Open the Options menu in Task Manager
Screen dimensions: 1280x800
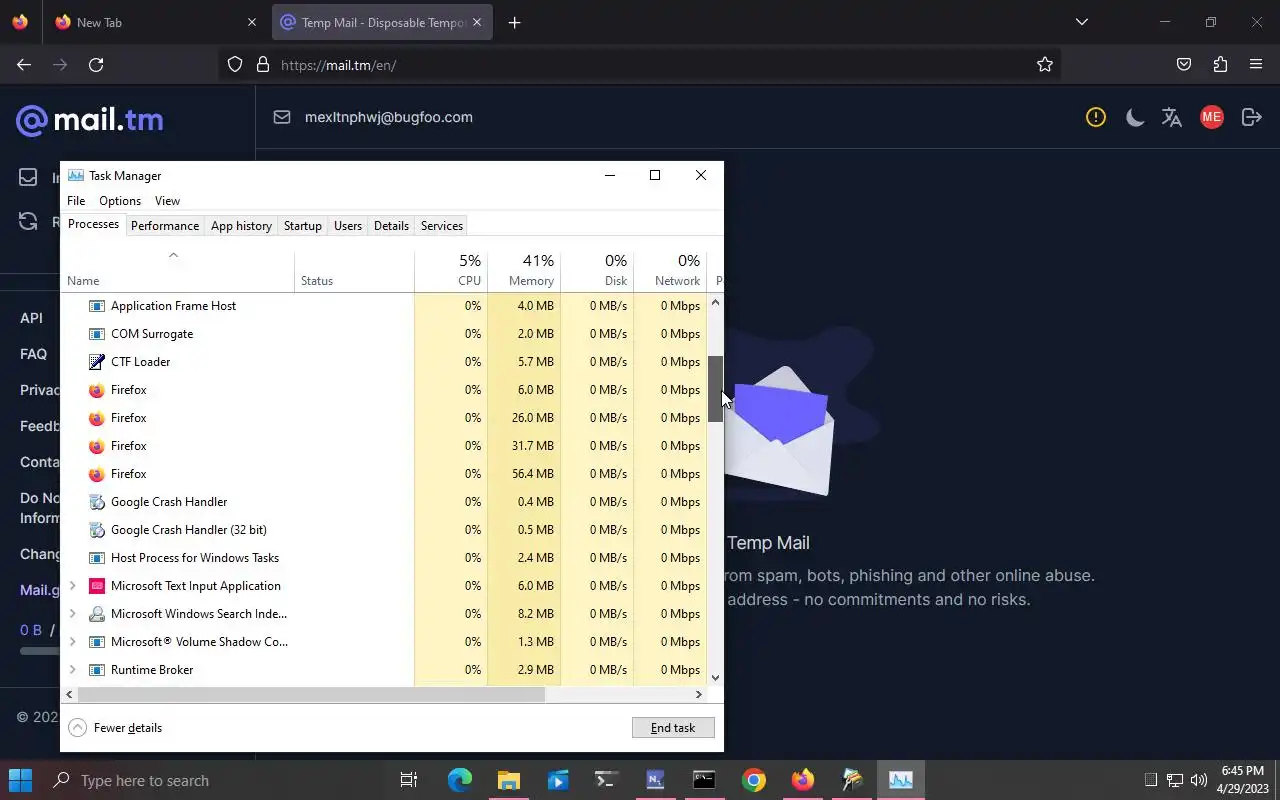pos(120,201)
